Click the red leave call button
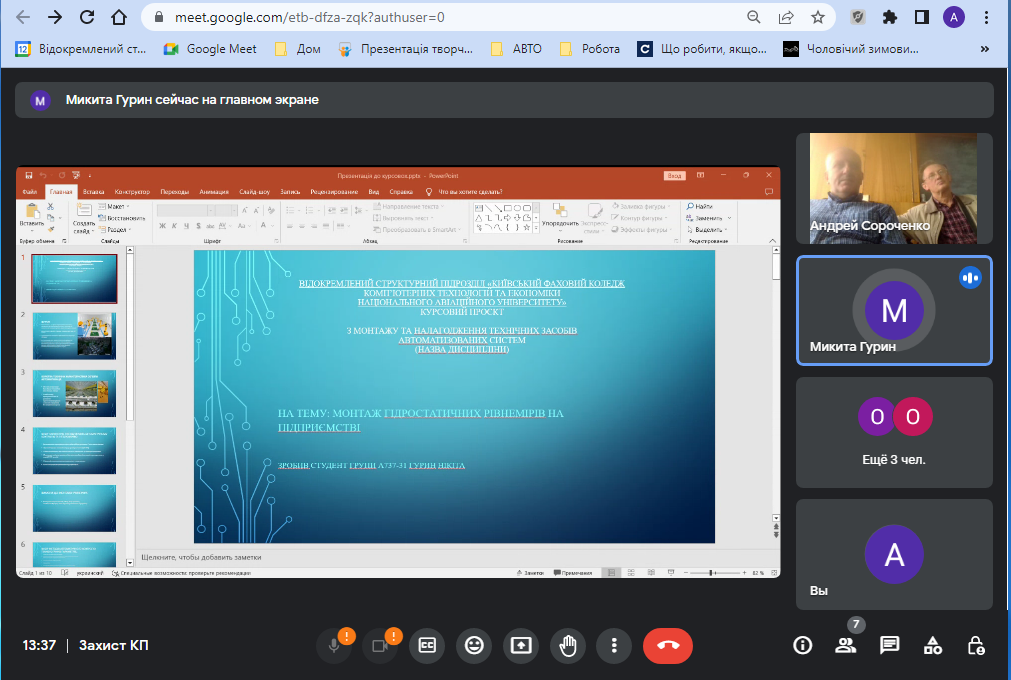Image resolution: width=1011 pixels, height=680 pixels. pyautogui.click(x=668, y=645)
